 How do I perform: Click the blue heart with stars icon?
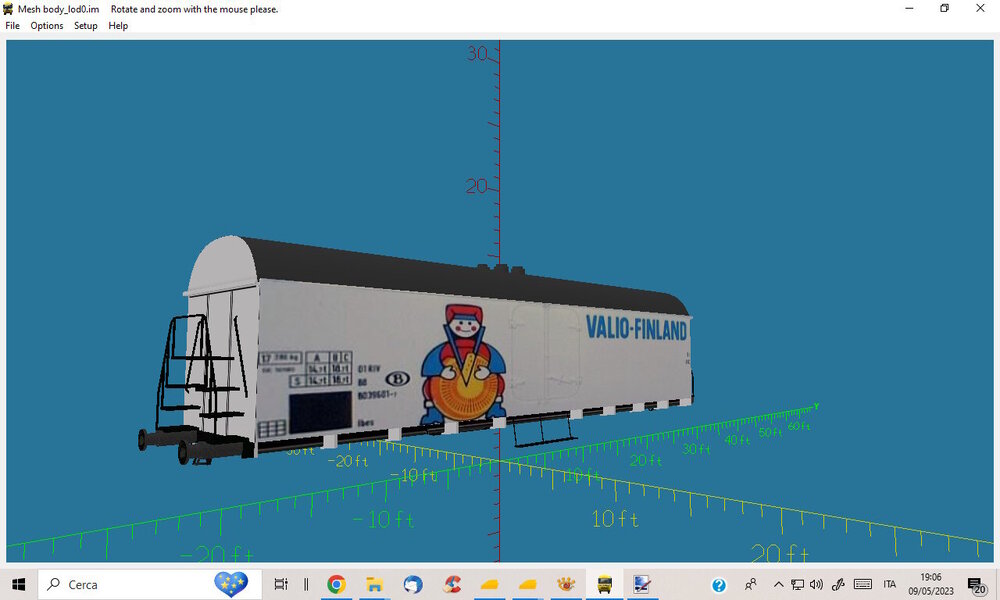(231, 583)
